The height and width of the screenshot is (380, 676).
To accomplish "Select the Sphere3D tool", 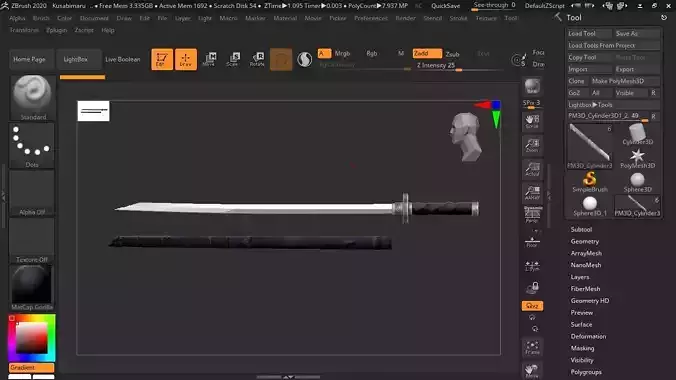I will (x=638, y=182).
